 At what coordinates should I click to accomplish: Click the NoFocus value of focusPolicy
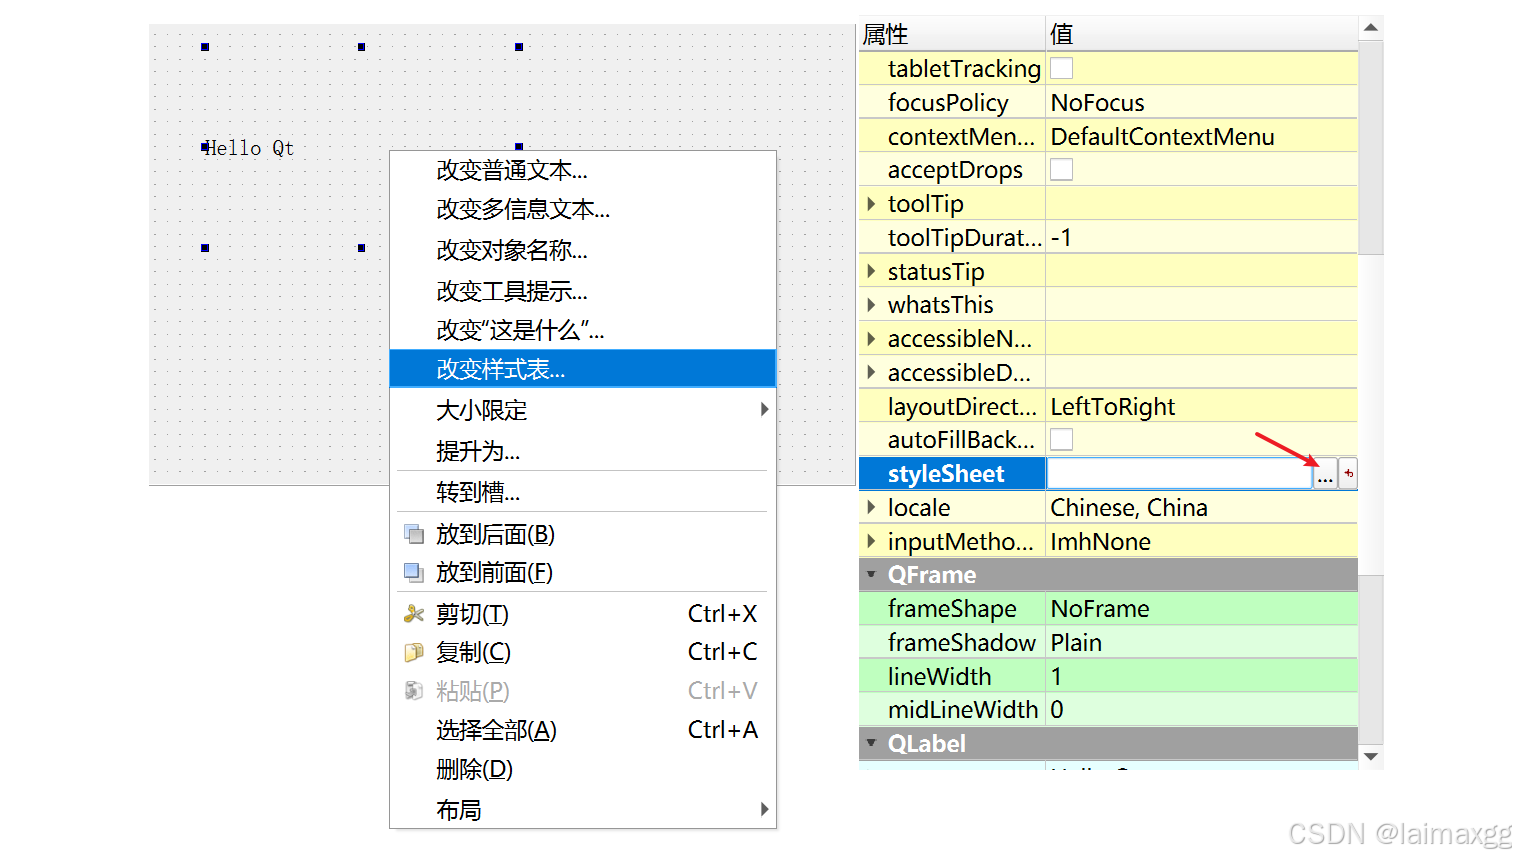(x=1097, y=103)
